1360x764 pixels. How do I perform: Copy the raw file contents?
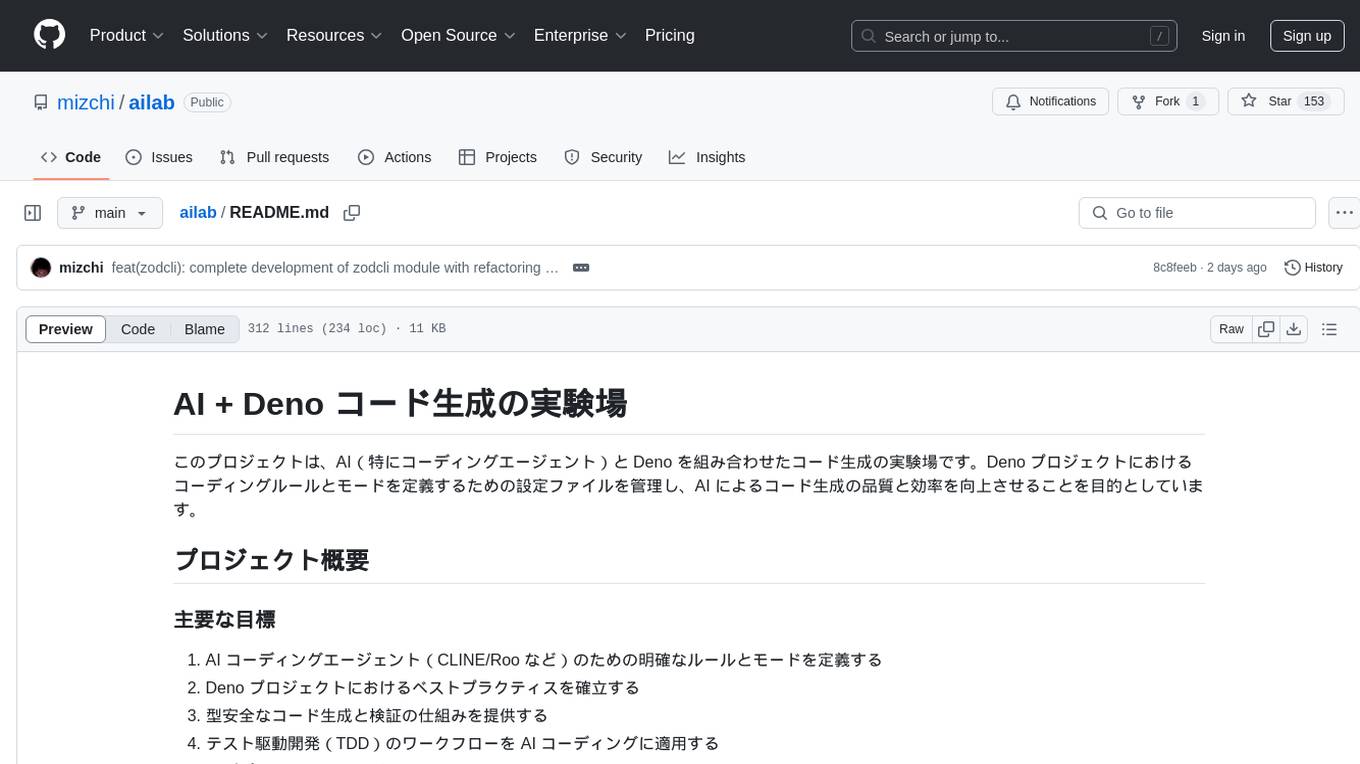1266,329
